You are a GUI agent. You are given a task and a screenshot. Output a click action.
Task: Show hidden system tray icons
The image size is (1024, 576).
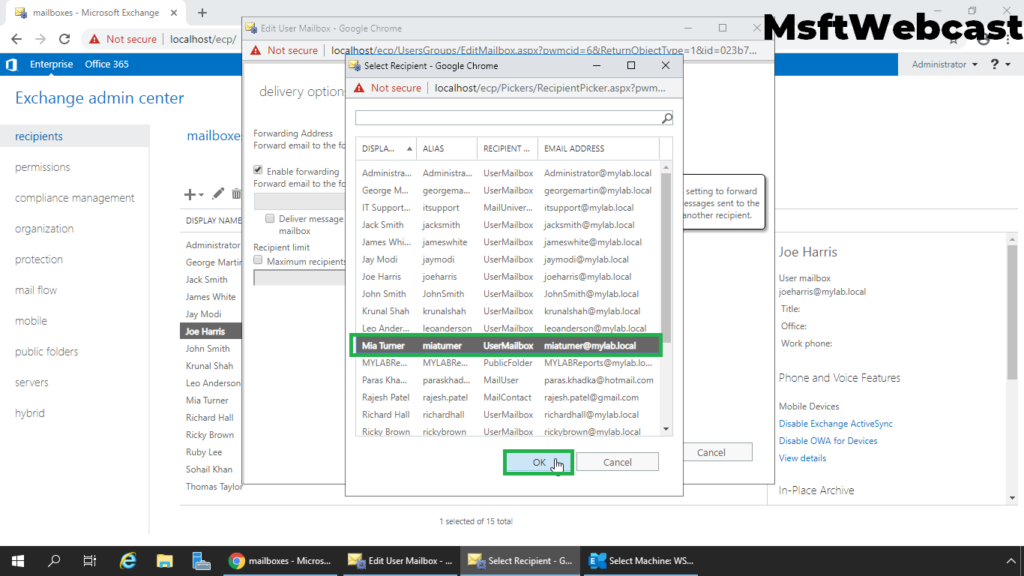point(1011,561)
